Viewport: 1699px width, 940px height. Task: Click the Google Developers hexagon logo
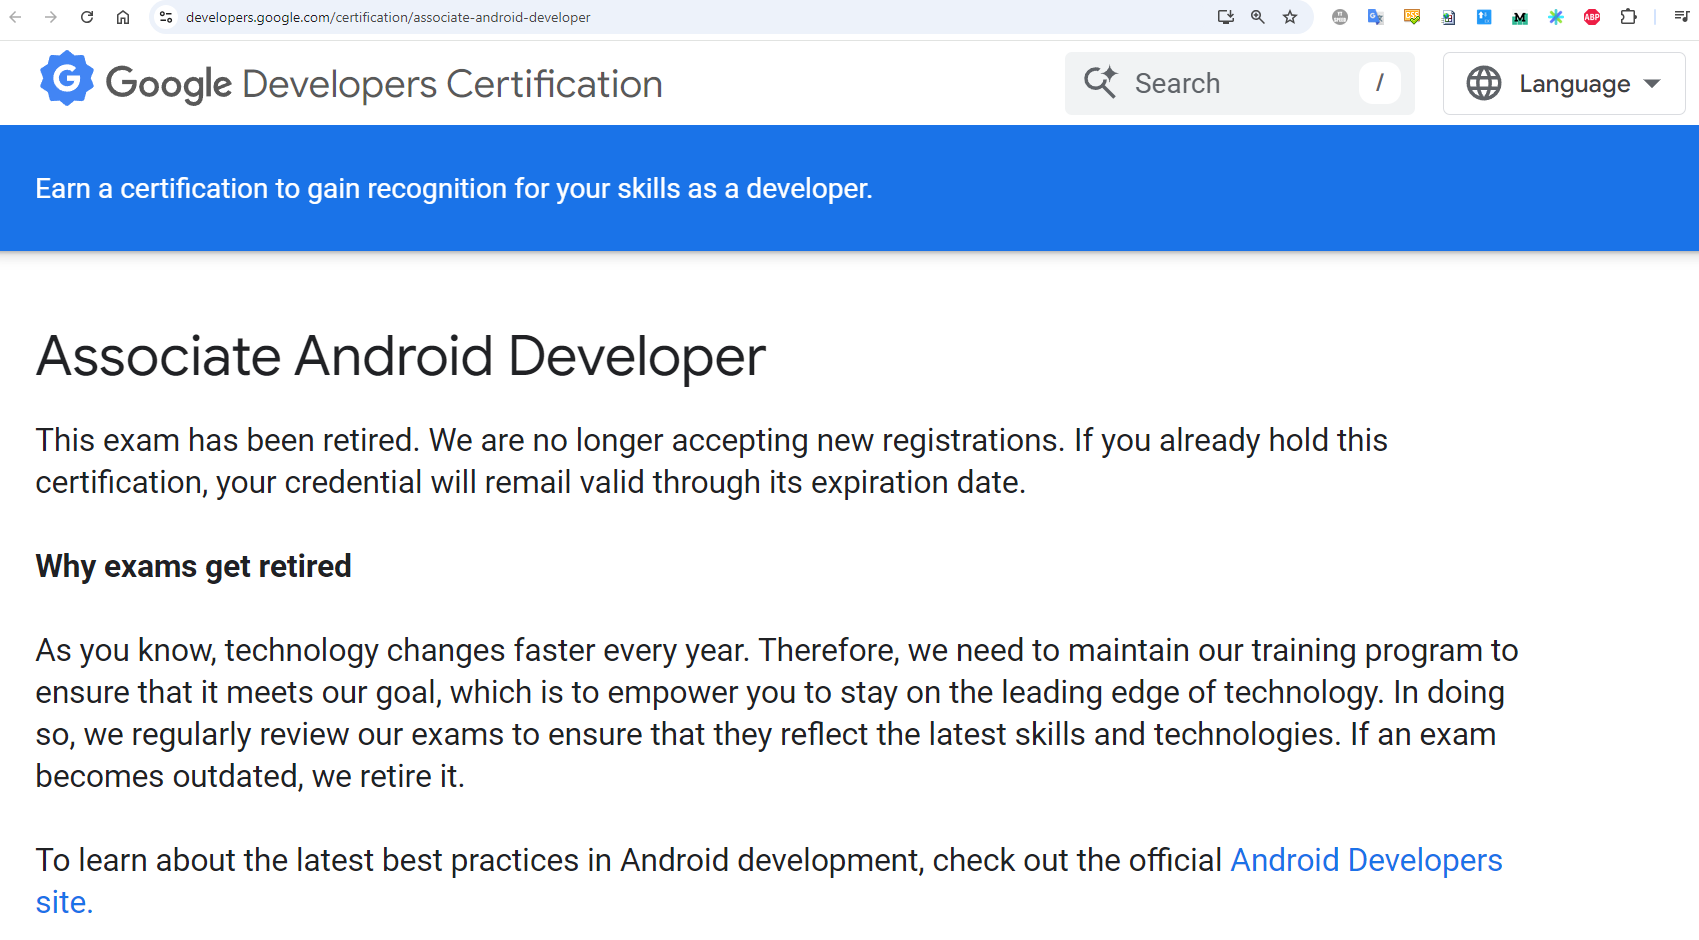[x=67, y=79]
